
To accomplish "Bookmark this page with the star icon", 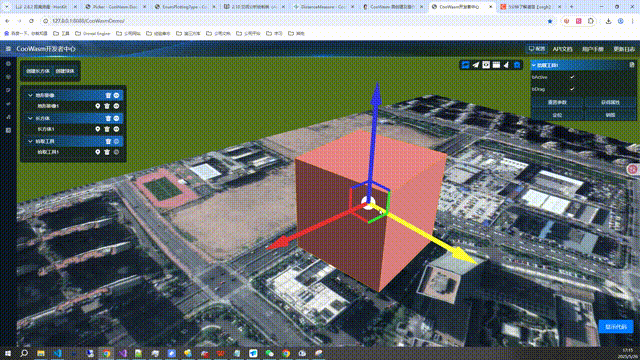I will point(550,21).
